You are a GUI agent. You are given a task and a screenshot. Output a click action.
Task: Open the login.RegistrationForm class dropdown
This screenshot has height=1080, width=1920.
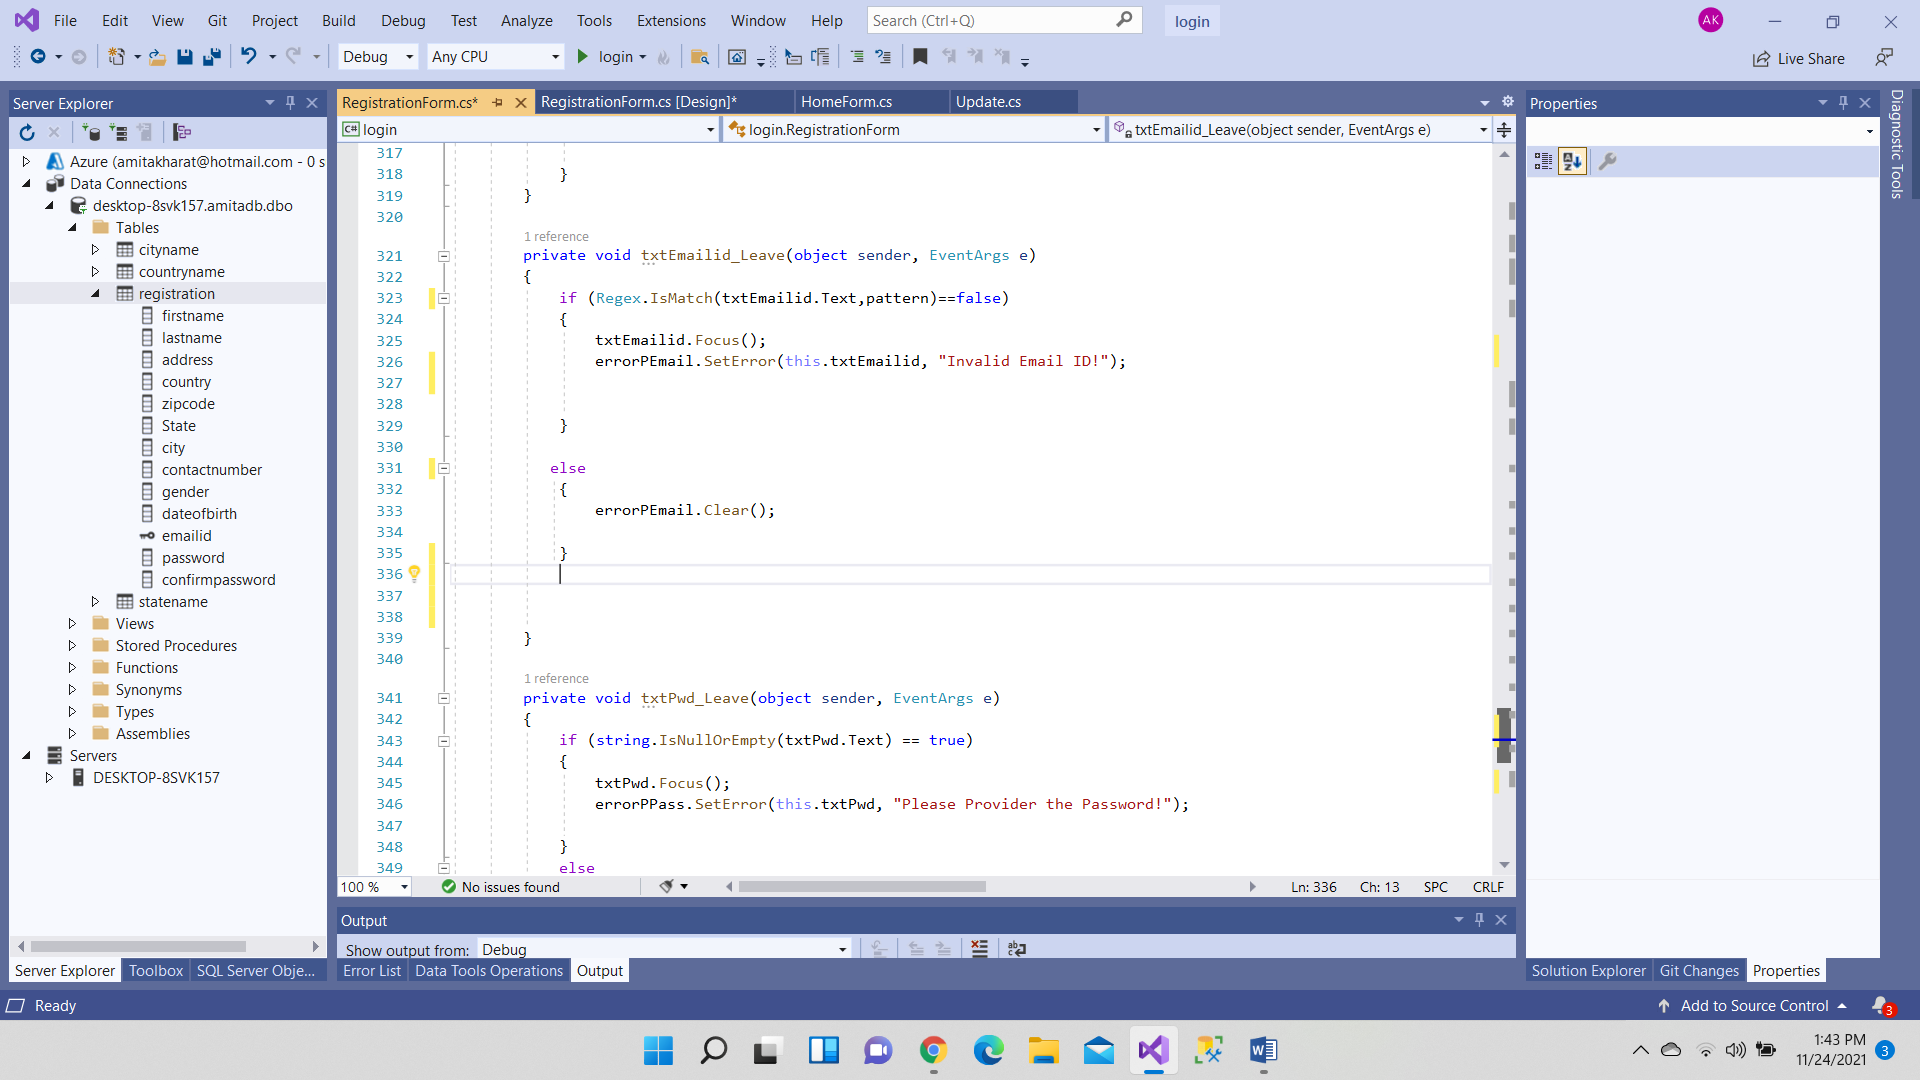(914, 129)
